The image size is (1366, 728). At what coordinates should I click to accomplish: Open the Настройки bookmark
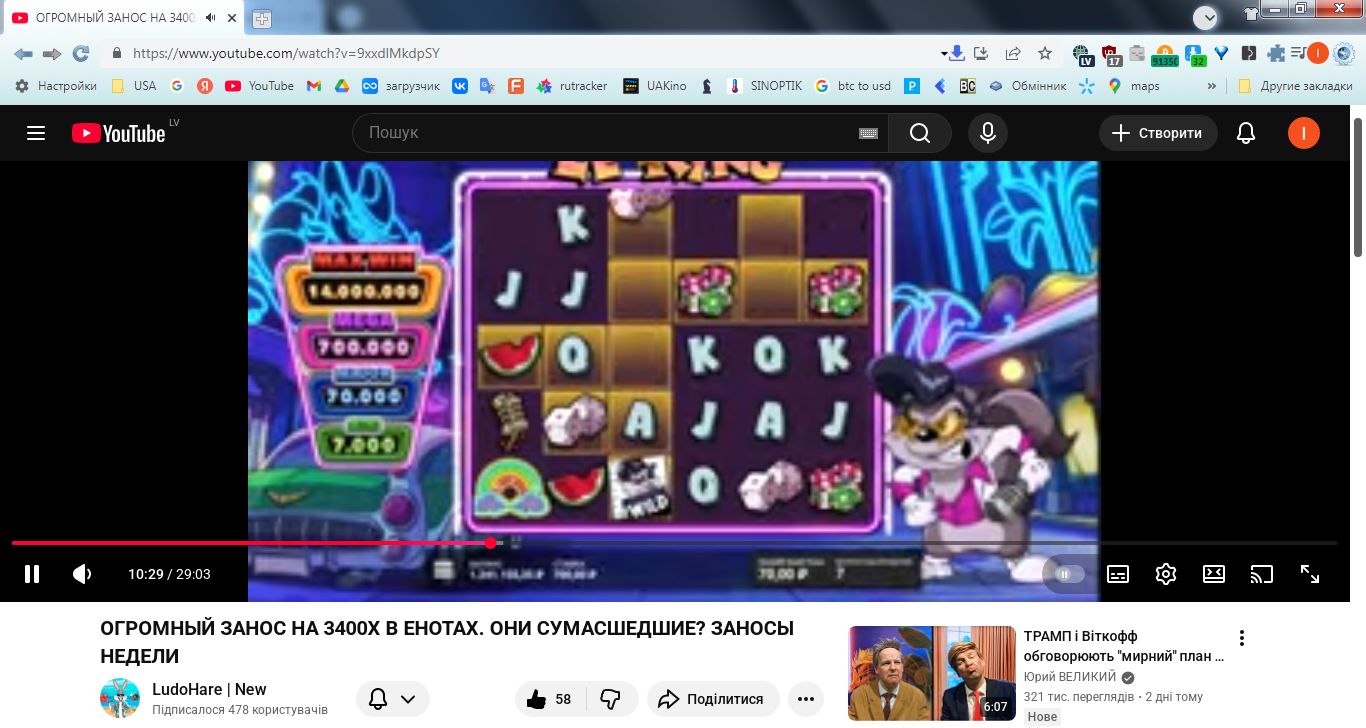pos(56,86)
